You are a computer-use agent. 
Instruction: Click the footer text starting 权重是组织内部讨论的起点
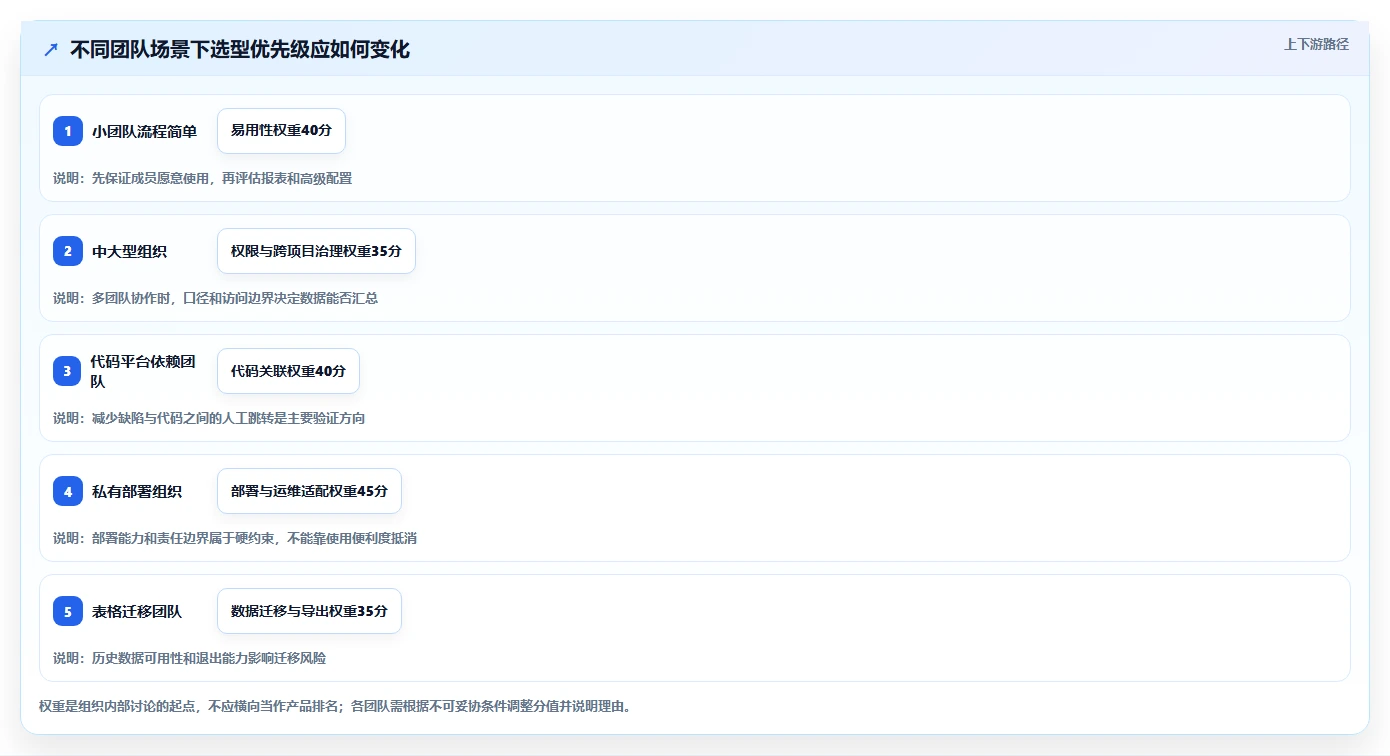(335, 706)
